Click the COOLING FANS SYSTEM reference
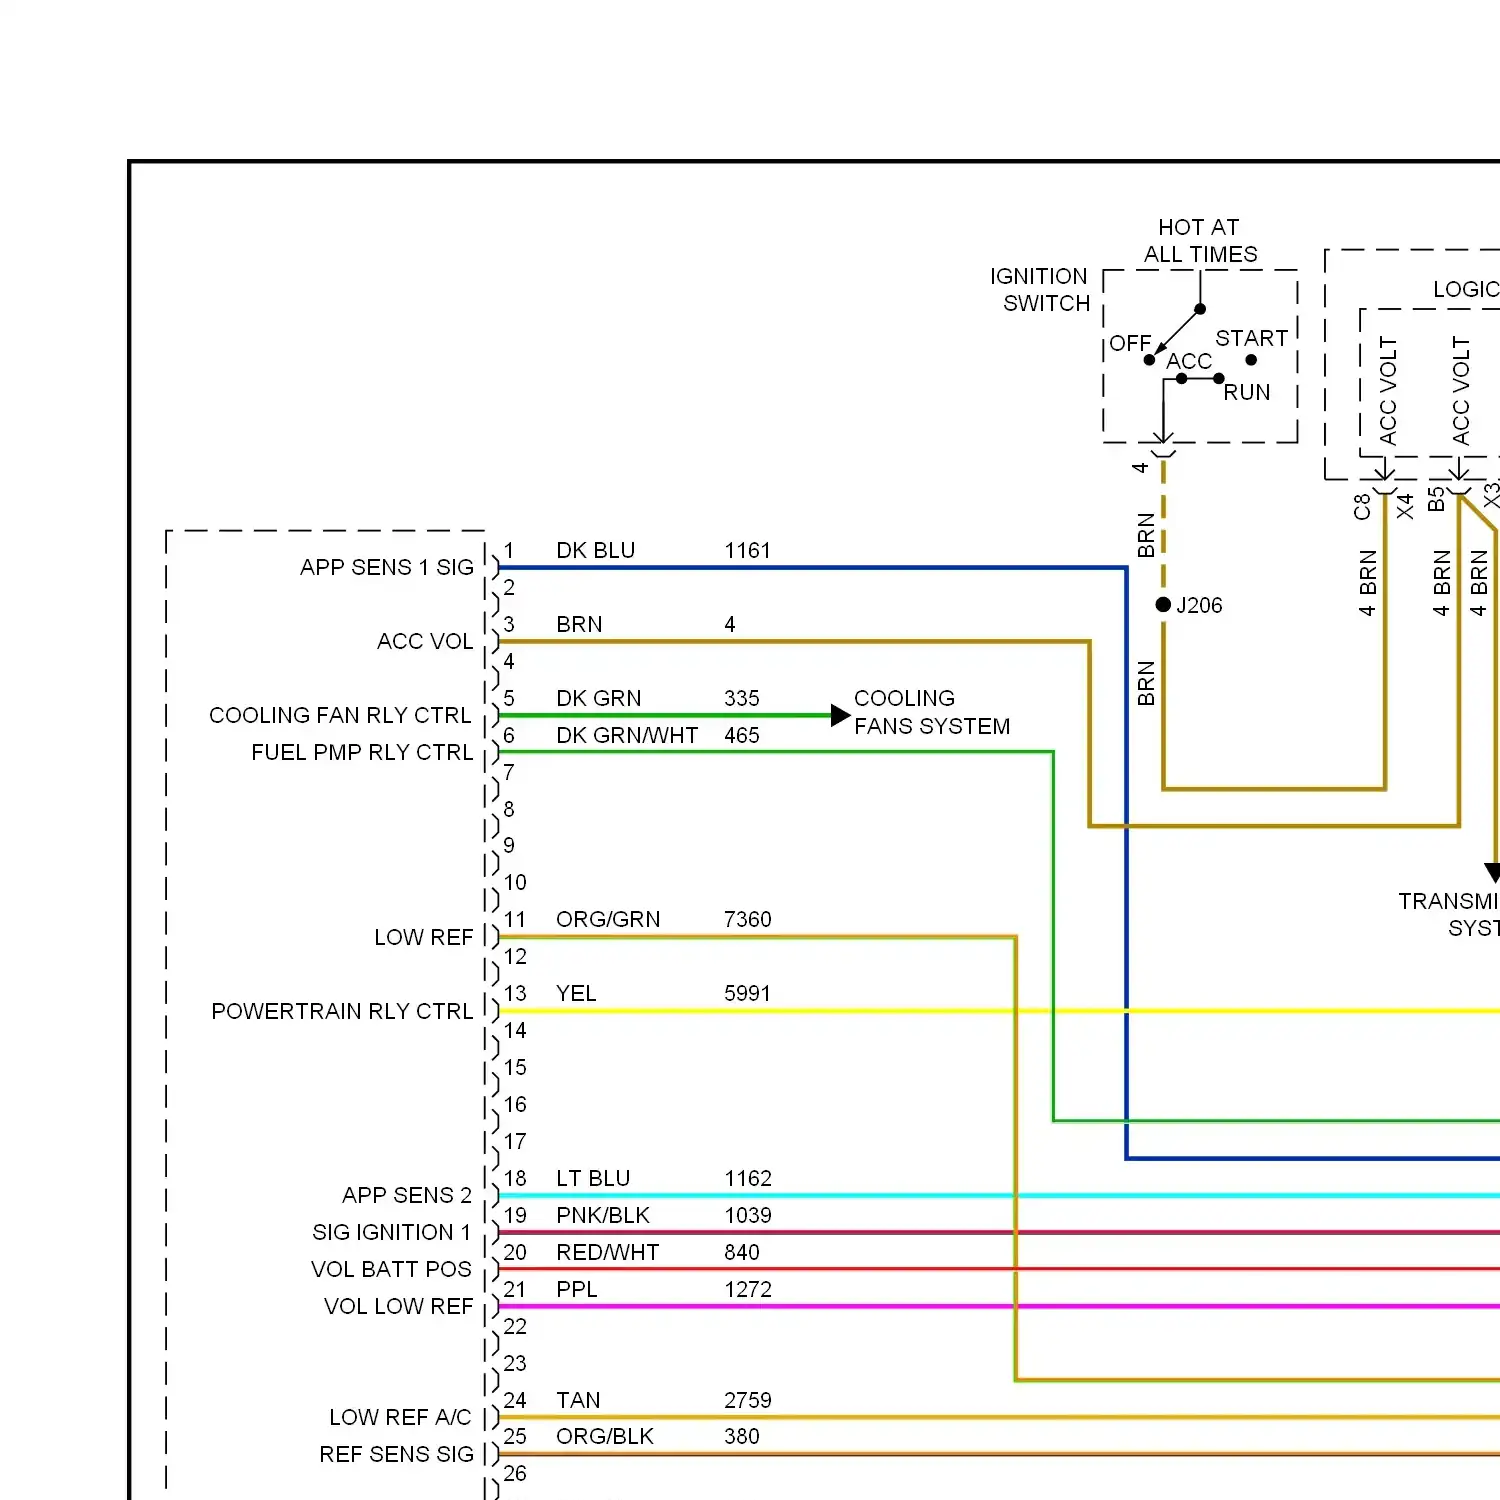This screenshot has width=1500, height=1500. 932,712
